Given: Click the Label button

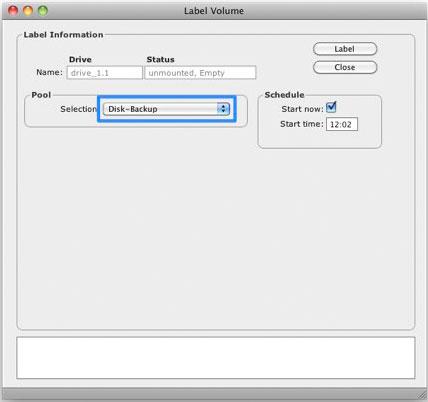Looking at the screenshot, I should pyautogui.click(x=345, y=49).
